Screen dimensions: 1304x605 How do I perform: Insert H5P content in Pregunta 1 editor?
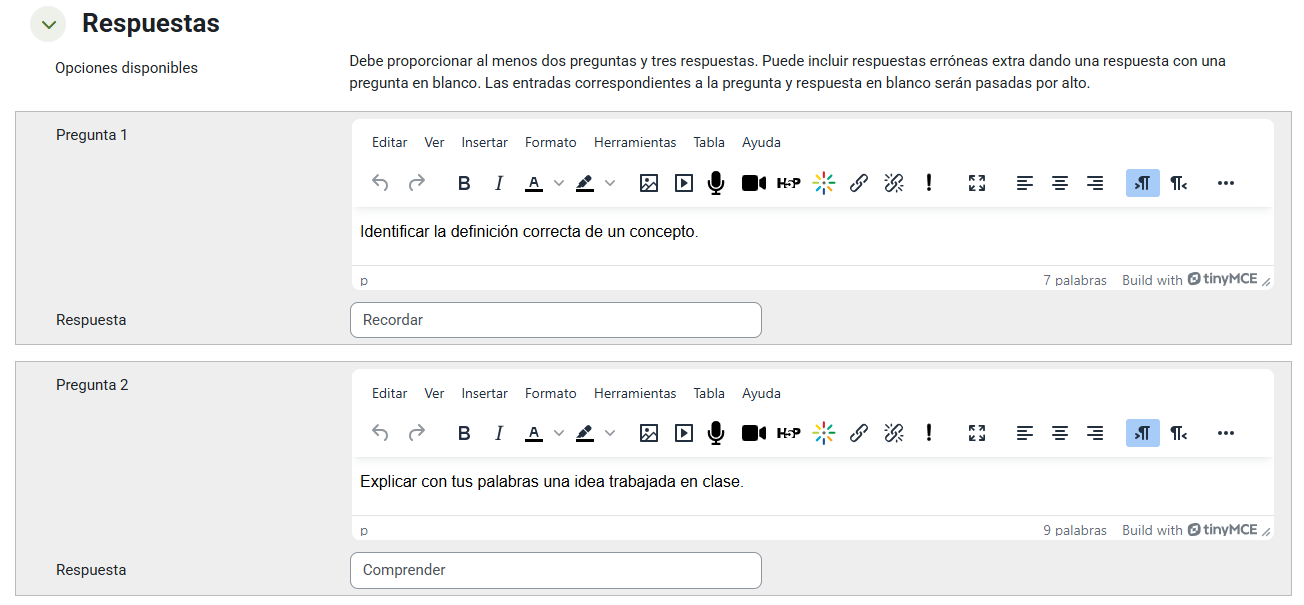pos(788,183)
